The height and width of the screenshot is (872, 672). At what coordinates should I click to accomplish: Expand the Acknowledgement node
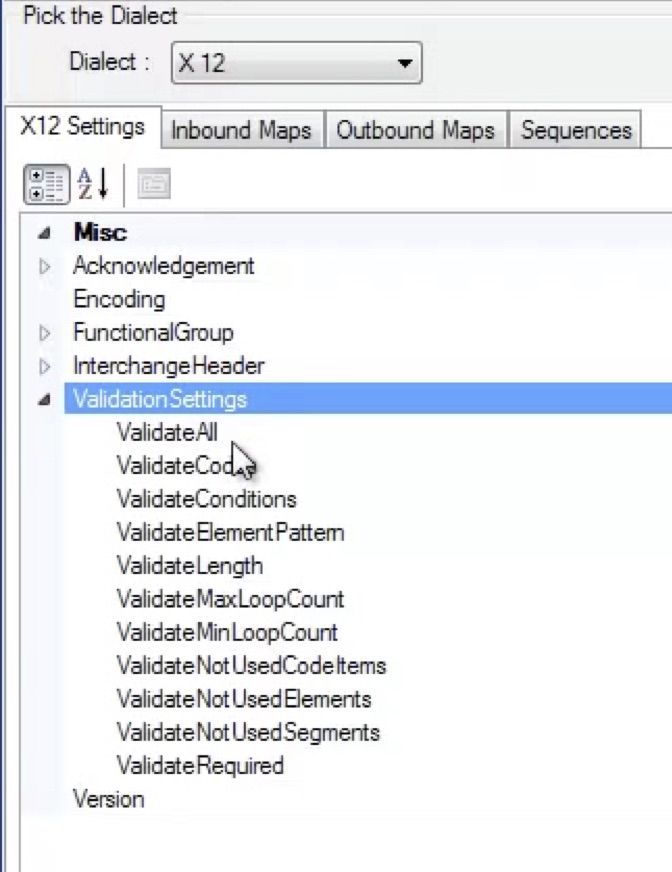point(44,267)
